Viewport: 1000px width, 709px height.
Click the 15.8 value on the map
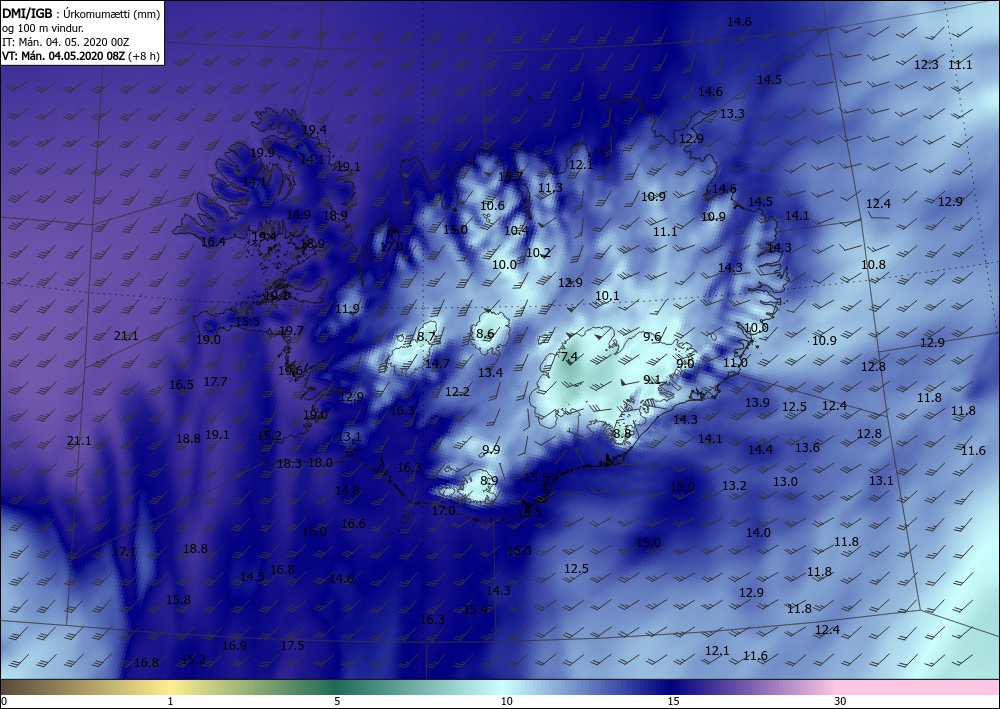178,599
